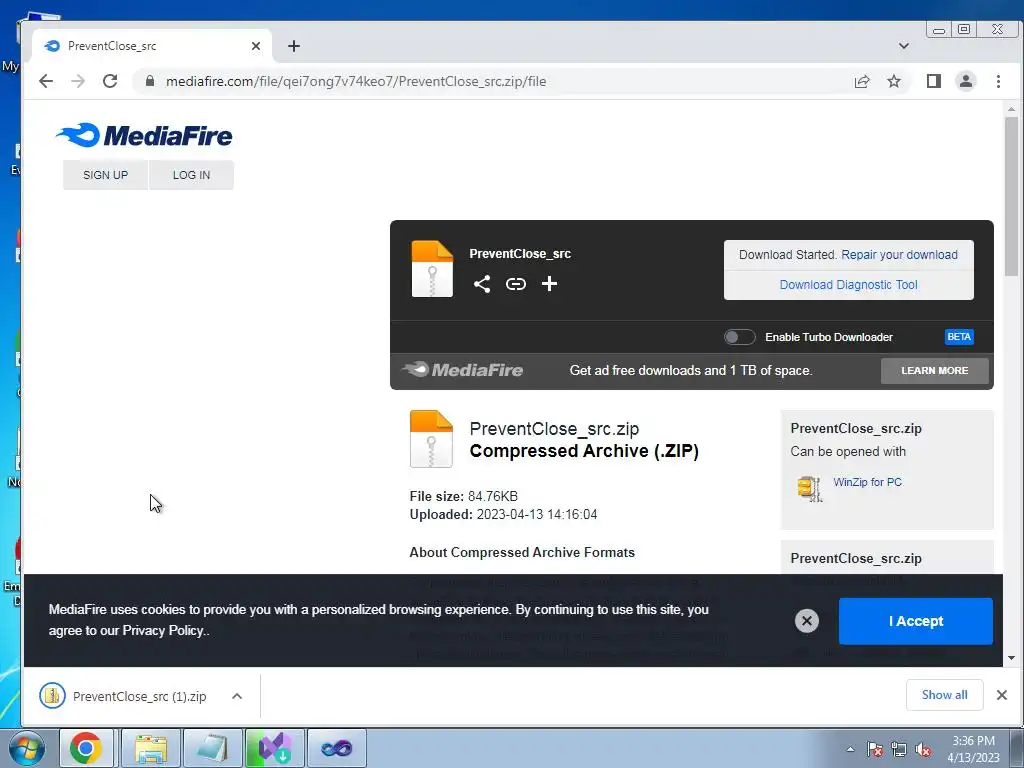
Task: Click Download Diagnostic Tool link
Action: coord(848,285)
